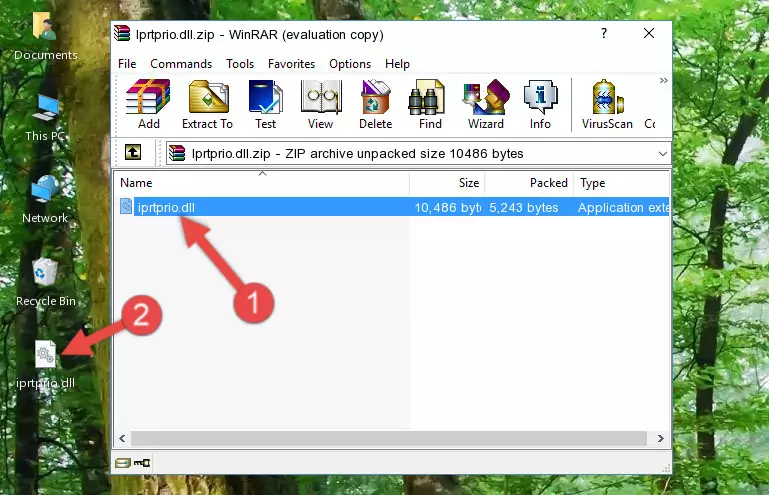The height and width of the screenshot is (495, 769).
Task: Open the Commands menu
Action: coord(181,64)
